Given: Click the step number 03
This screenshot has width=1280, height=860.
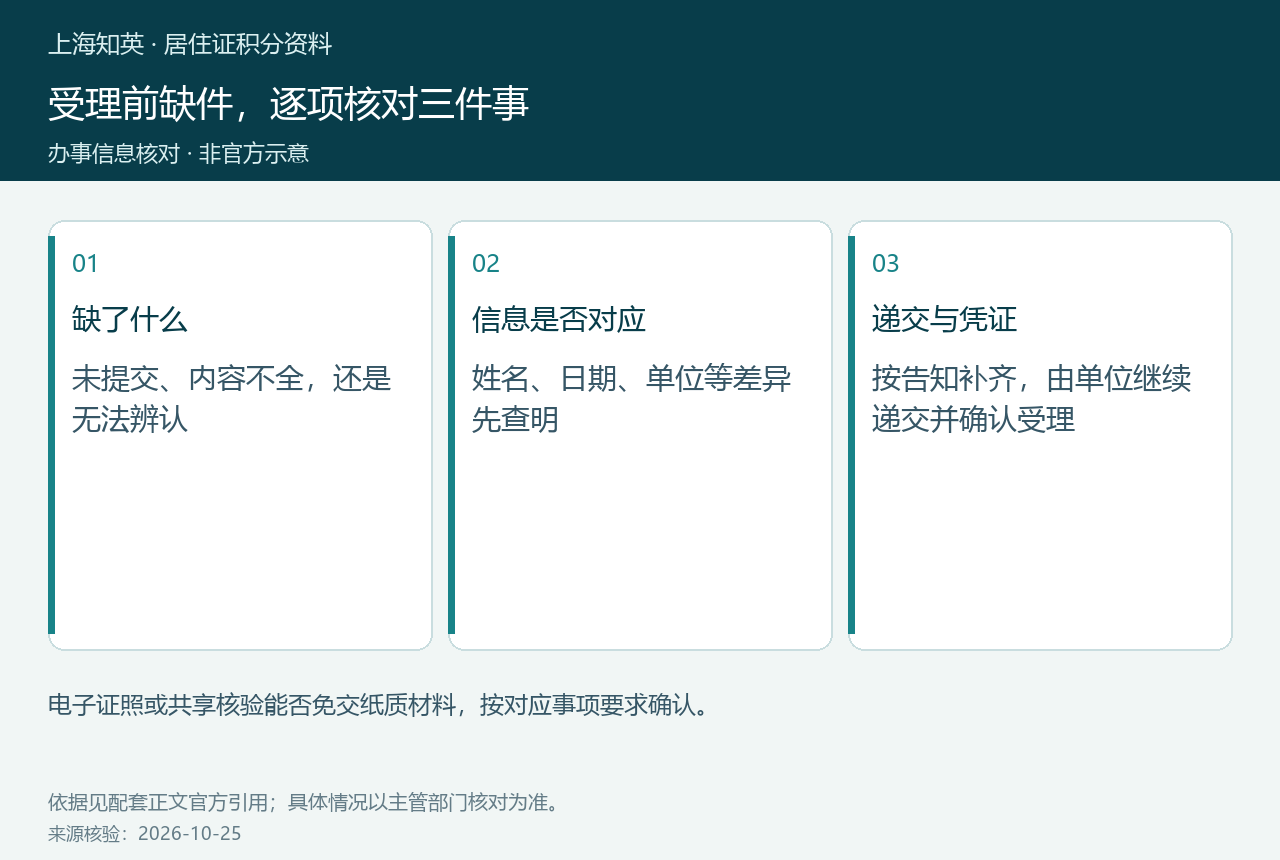Looking at the screenshot, I should [x=886, y=263].
